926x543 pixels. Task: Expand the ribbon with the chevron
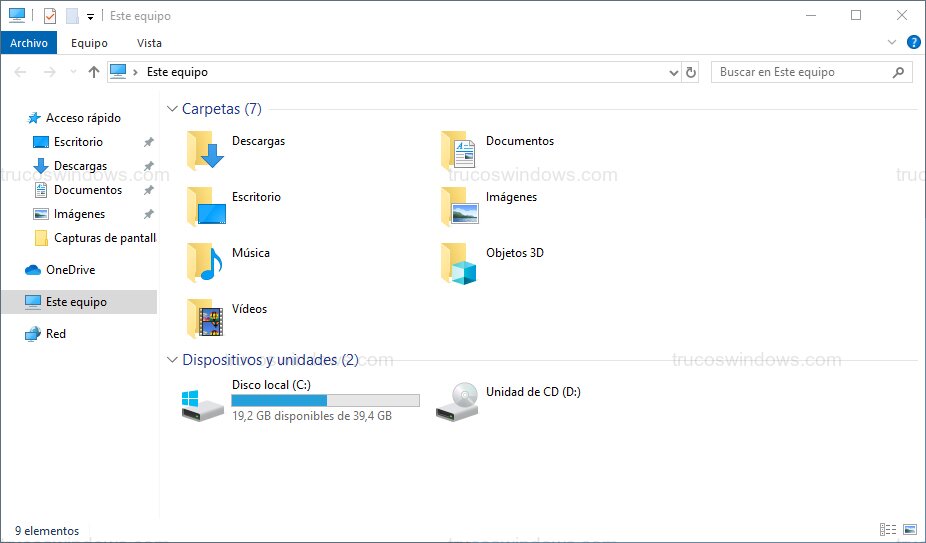pyautogui.click(x=893, y=43)
